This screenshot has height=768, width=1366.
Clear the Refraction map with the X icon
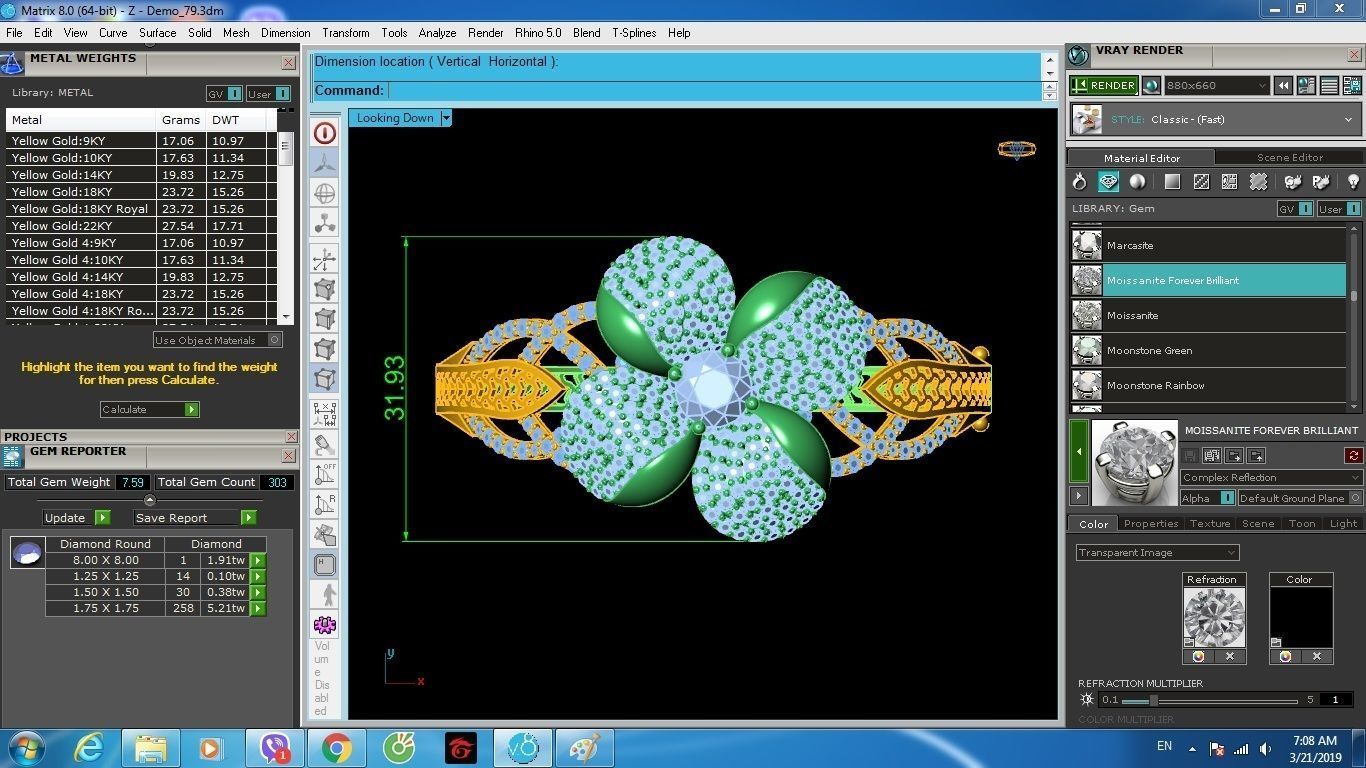(1230, 656)
